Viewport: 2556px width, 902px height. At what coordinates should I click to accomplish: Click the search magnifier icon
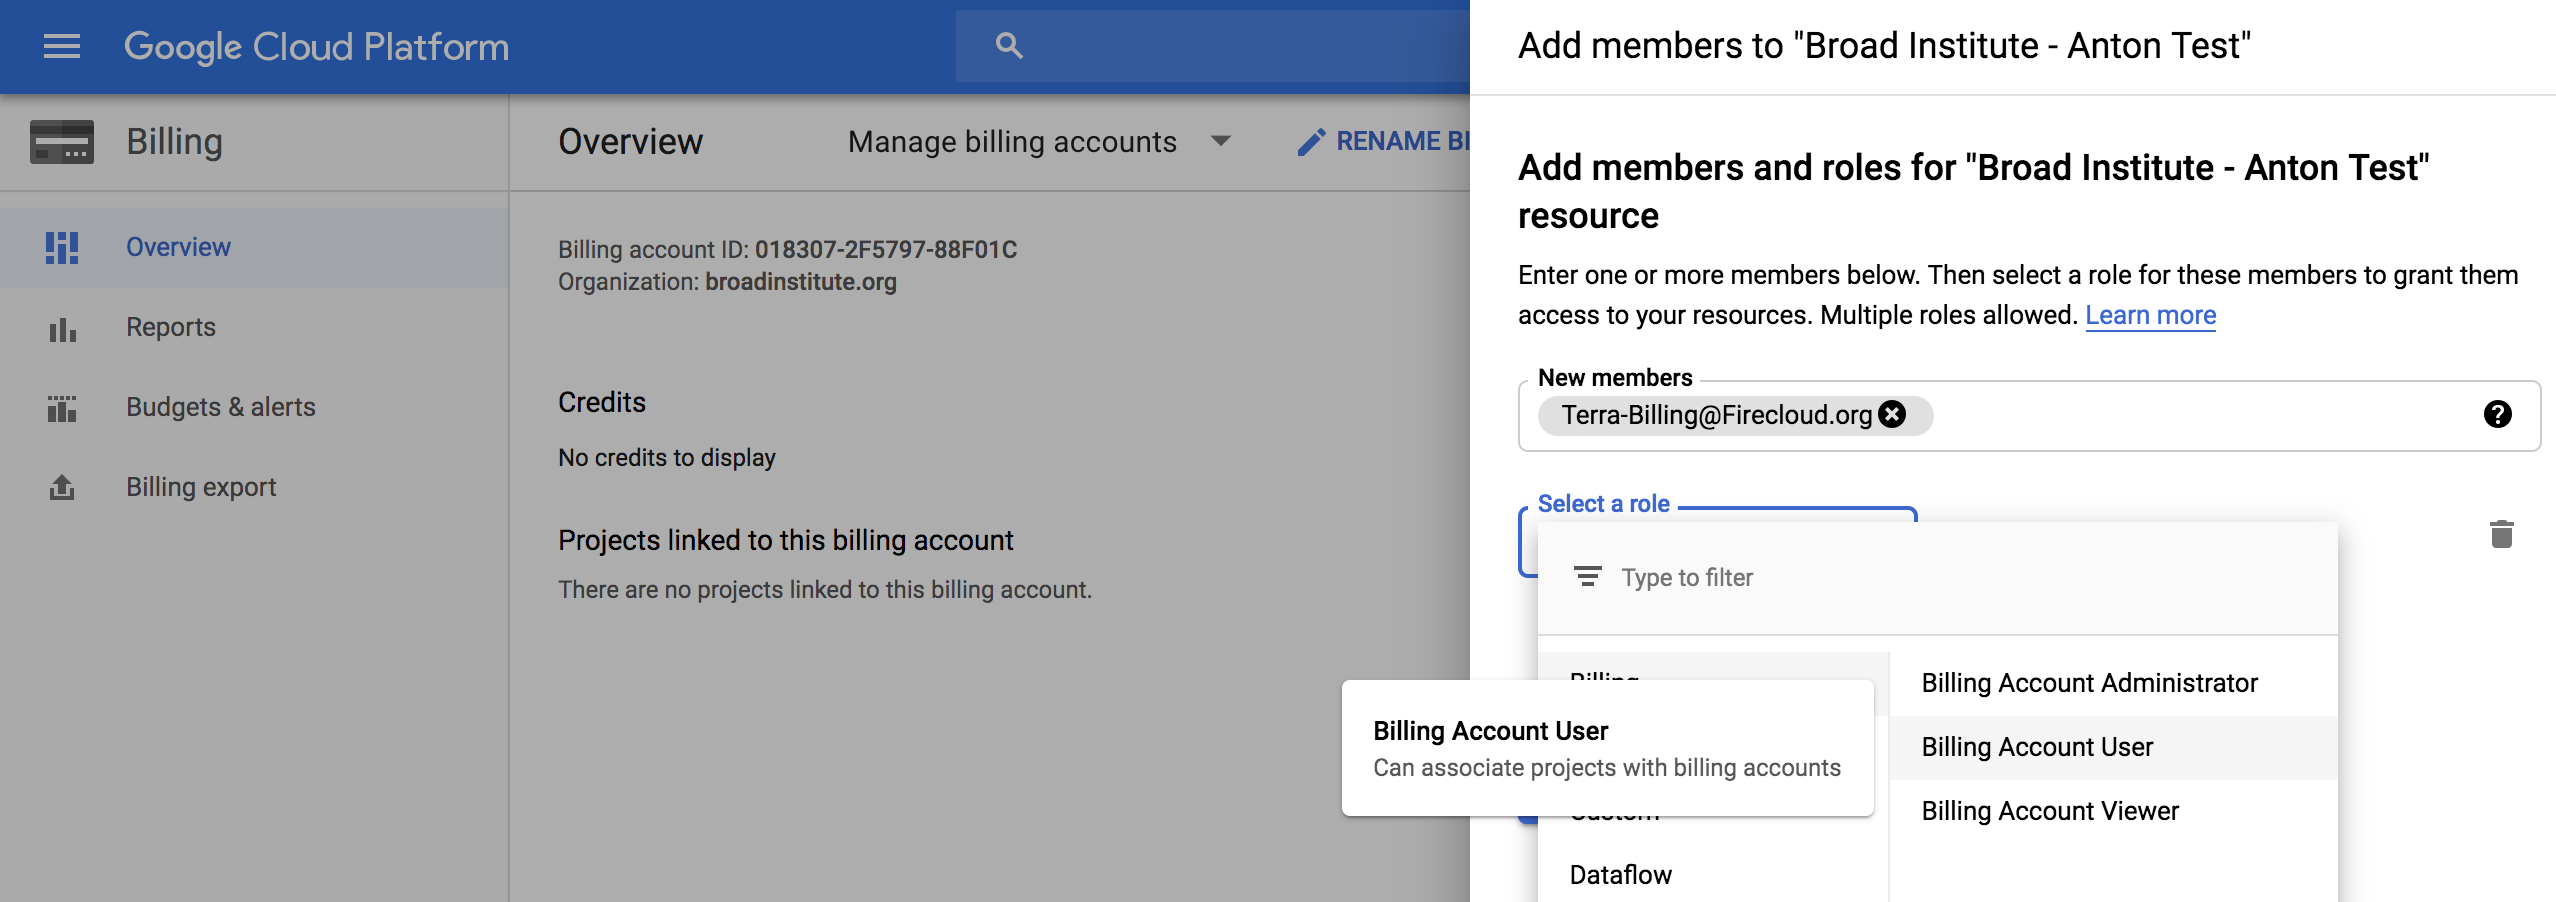pos(1009,46)
